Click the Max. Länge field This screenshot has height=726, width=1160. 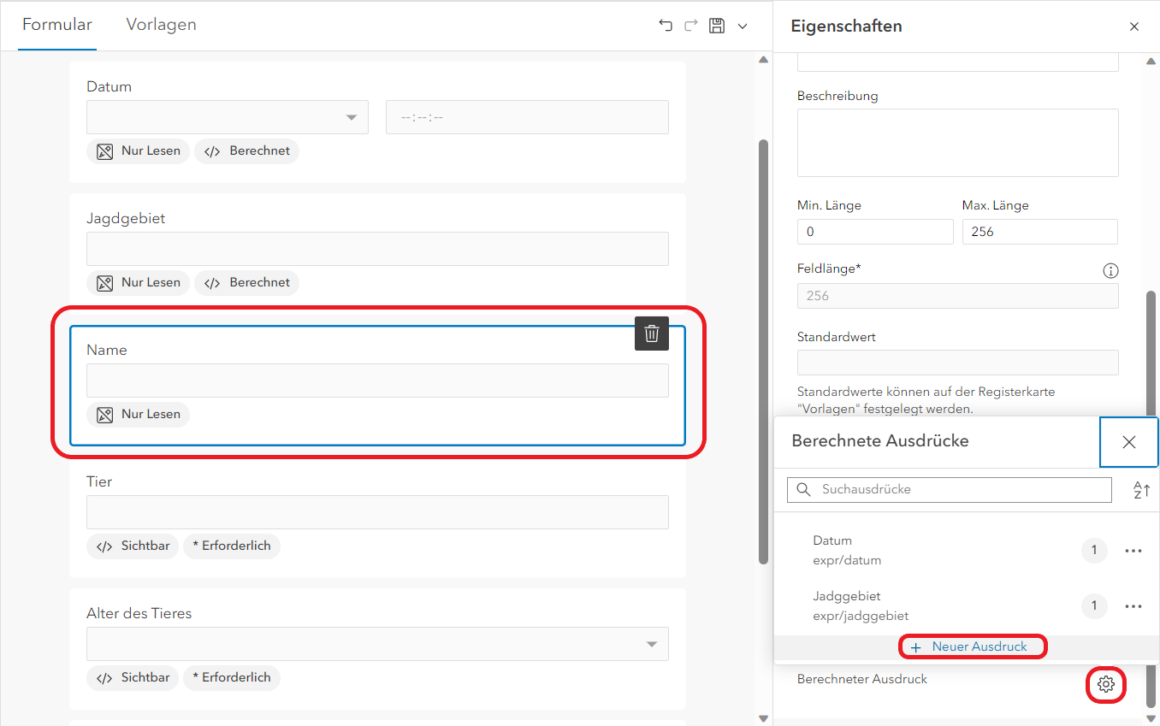[1039, 232]
